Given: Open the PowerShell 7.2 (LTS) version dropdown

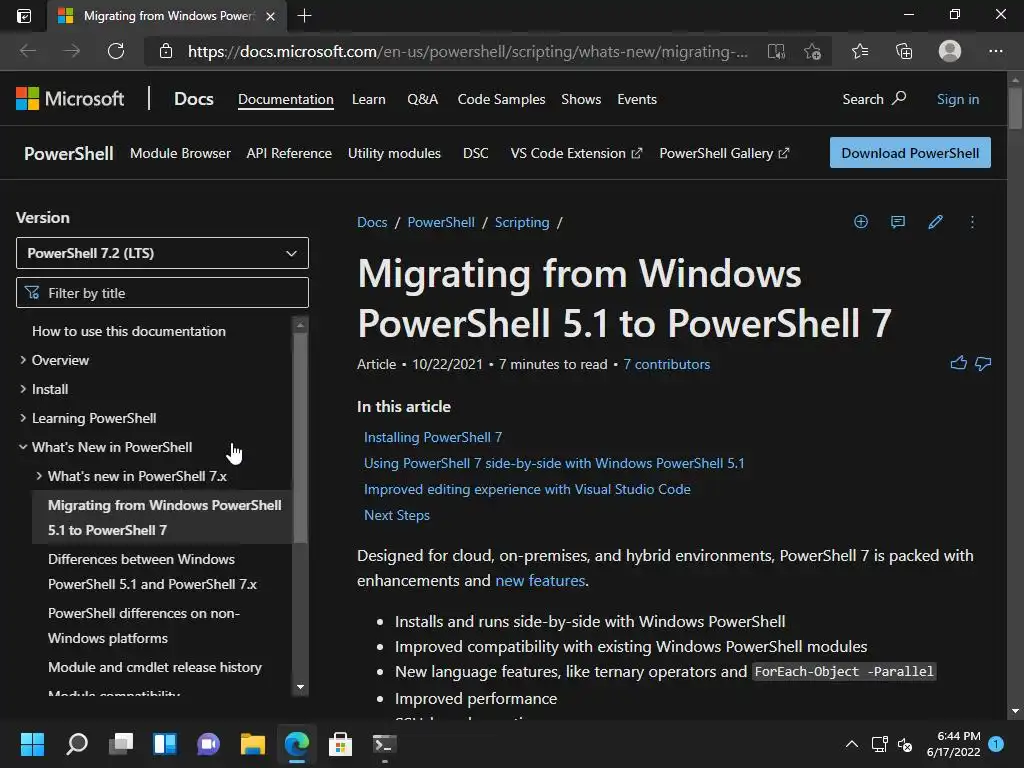Looking at the screenshot, I should [162, 253].
